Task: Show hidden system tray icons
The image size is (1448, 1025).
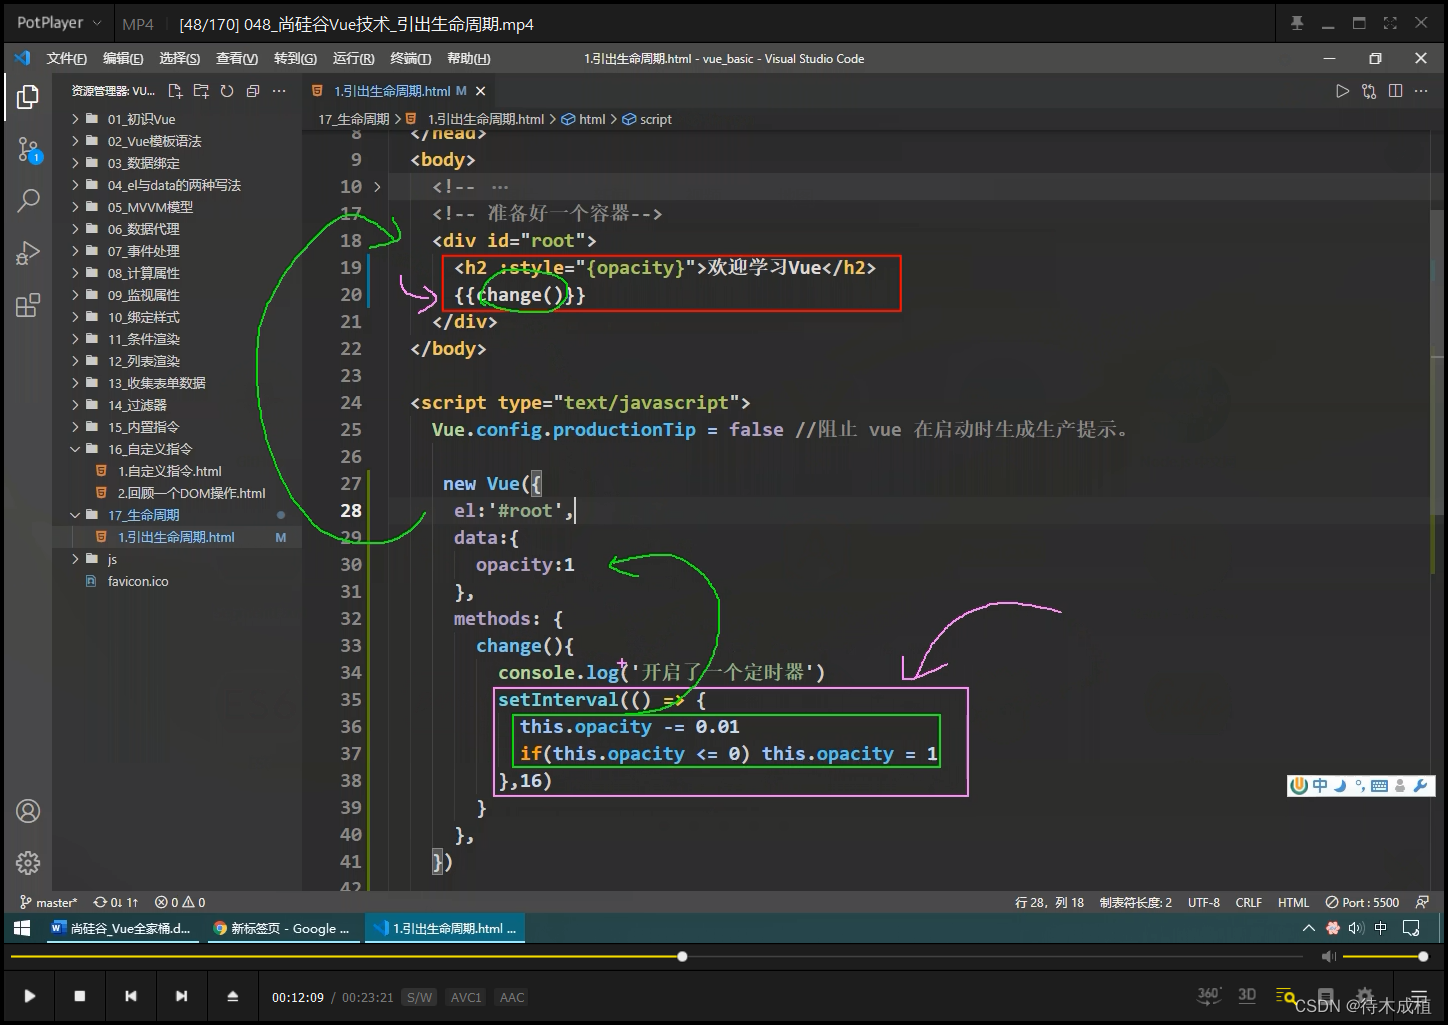Action: point(1308,928)
